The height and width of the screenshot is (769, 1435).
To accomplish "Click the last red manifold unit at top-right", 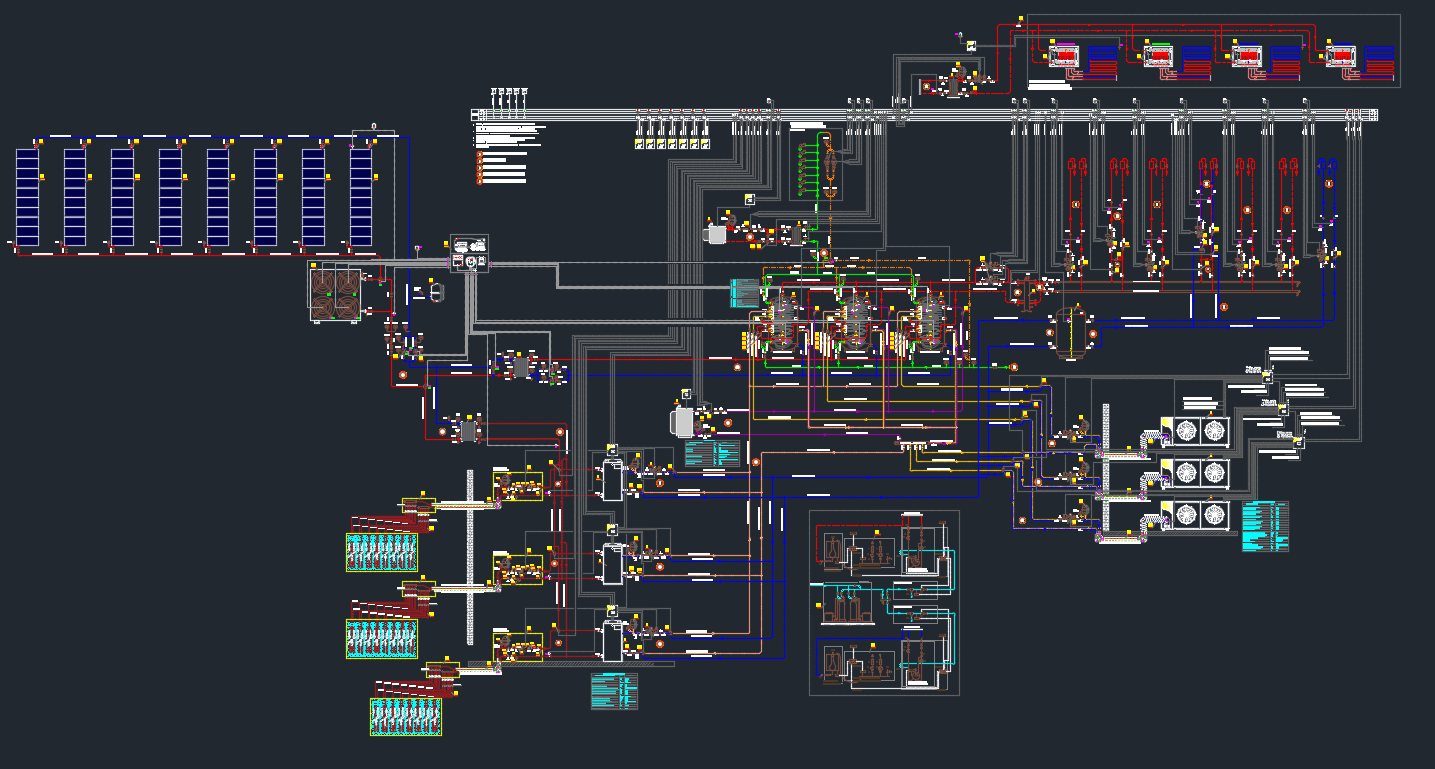I will coord(1341,55).
